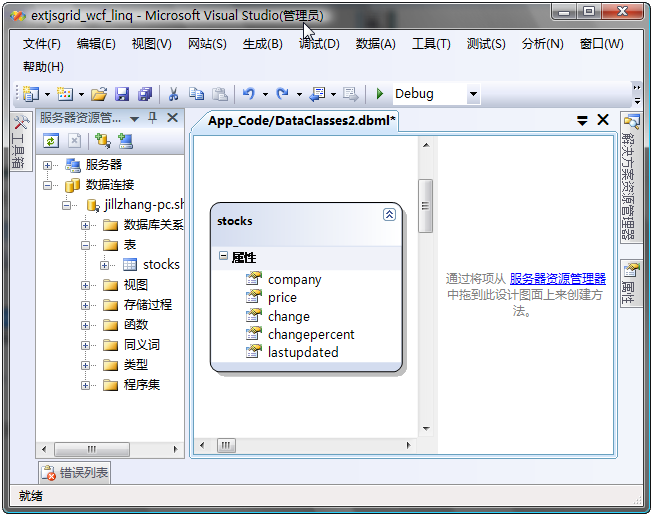
Task: Expand the stocks table tree node
Action: [x=105, y=265]
